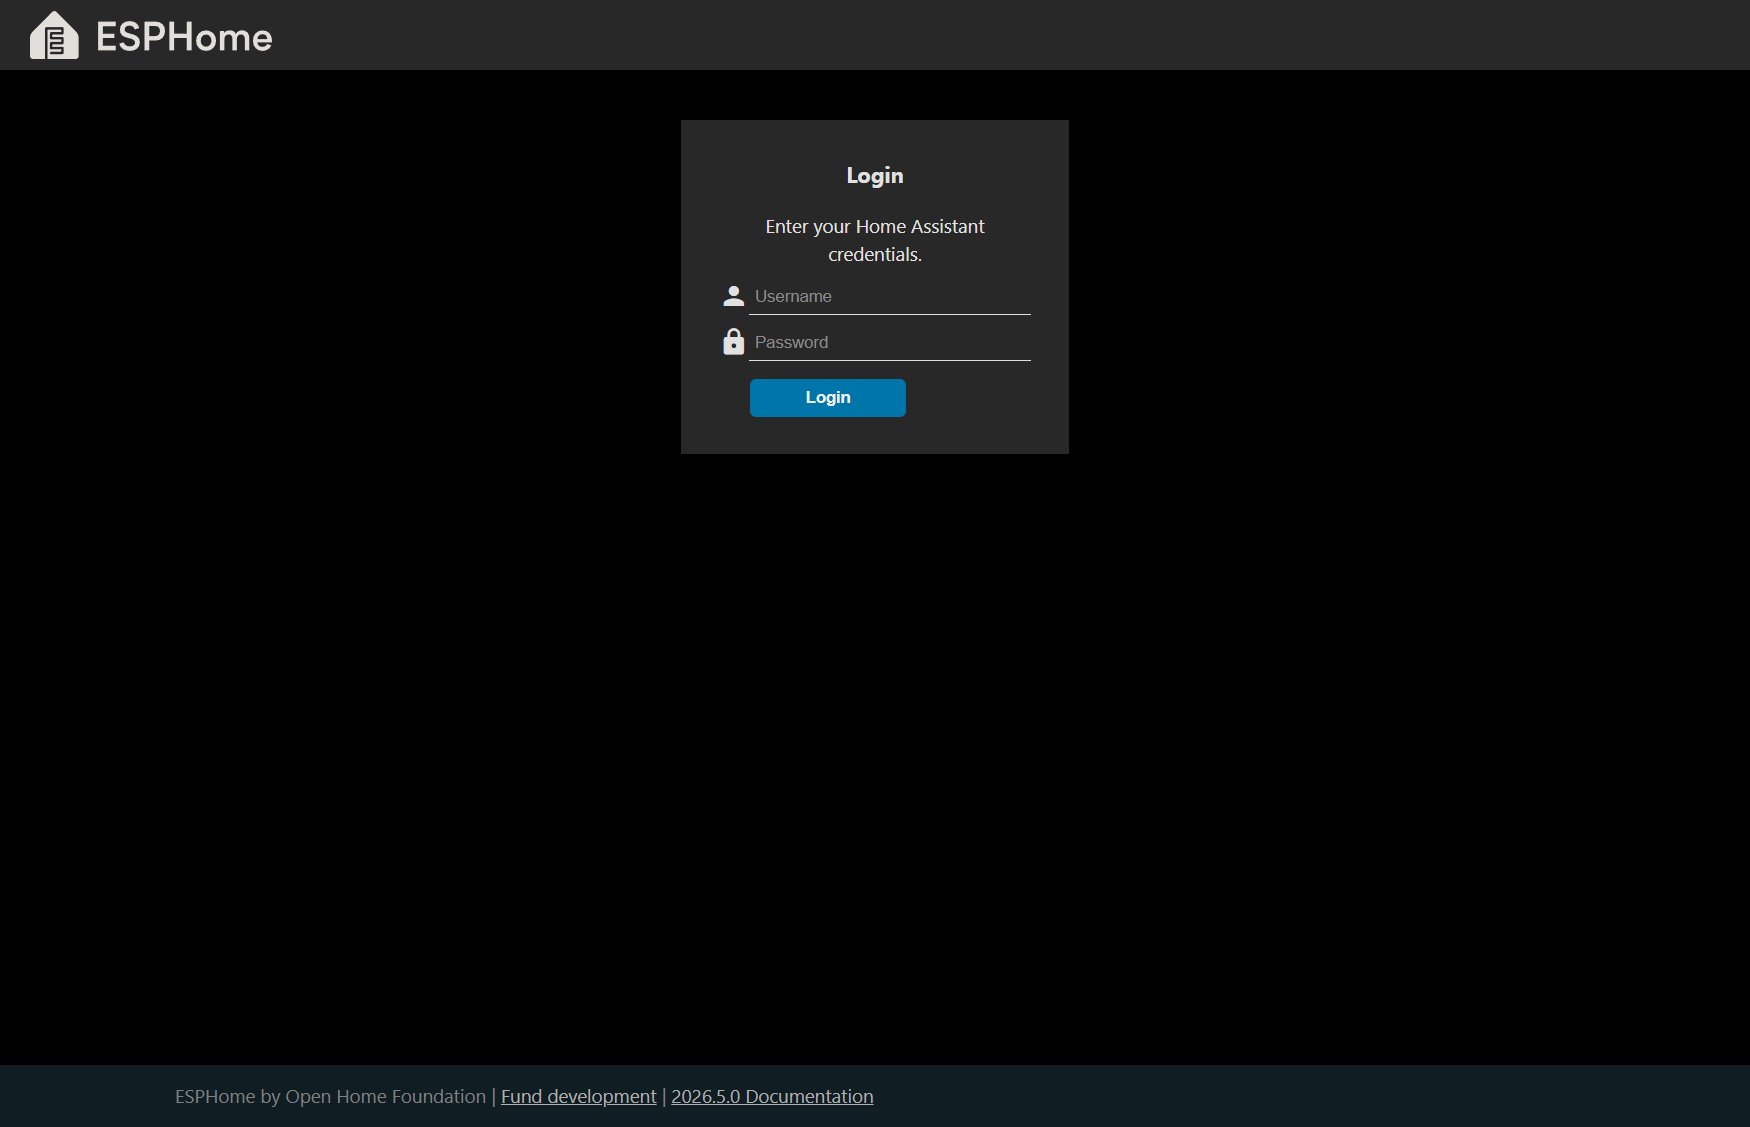Open the 2026.5.0 Documentation link

(772, 1097)
